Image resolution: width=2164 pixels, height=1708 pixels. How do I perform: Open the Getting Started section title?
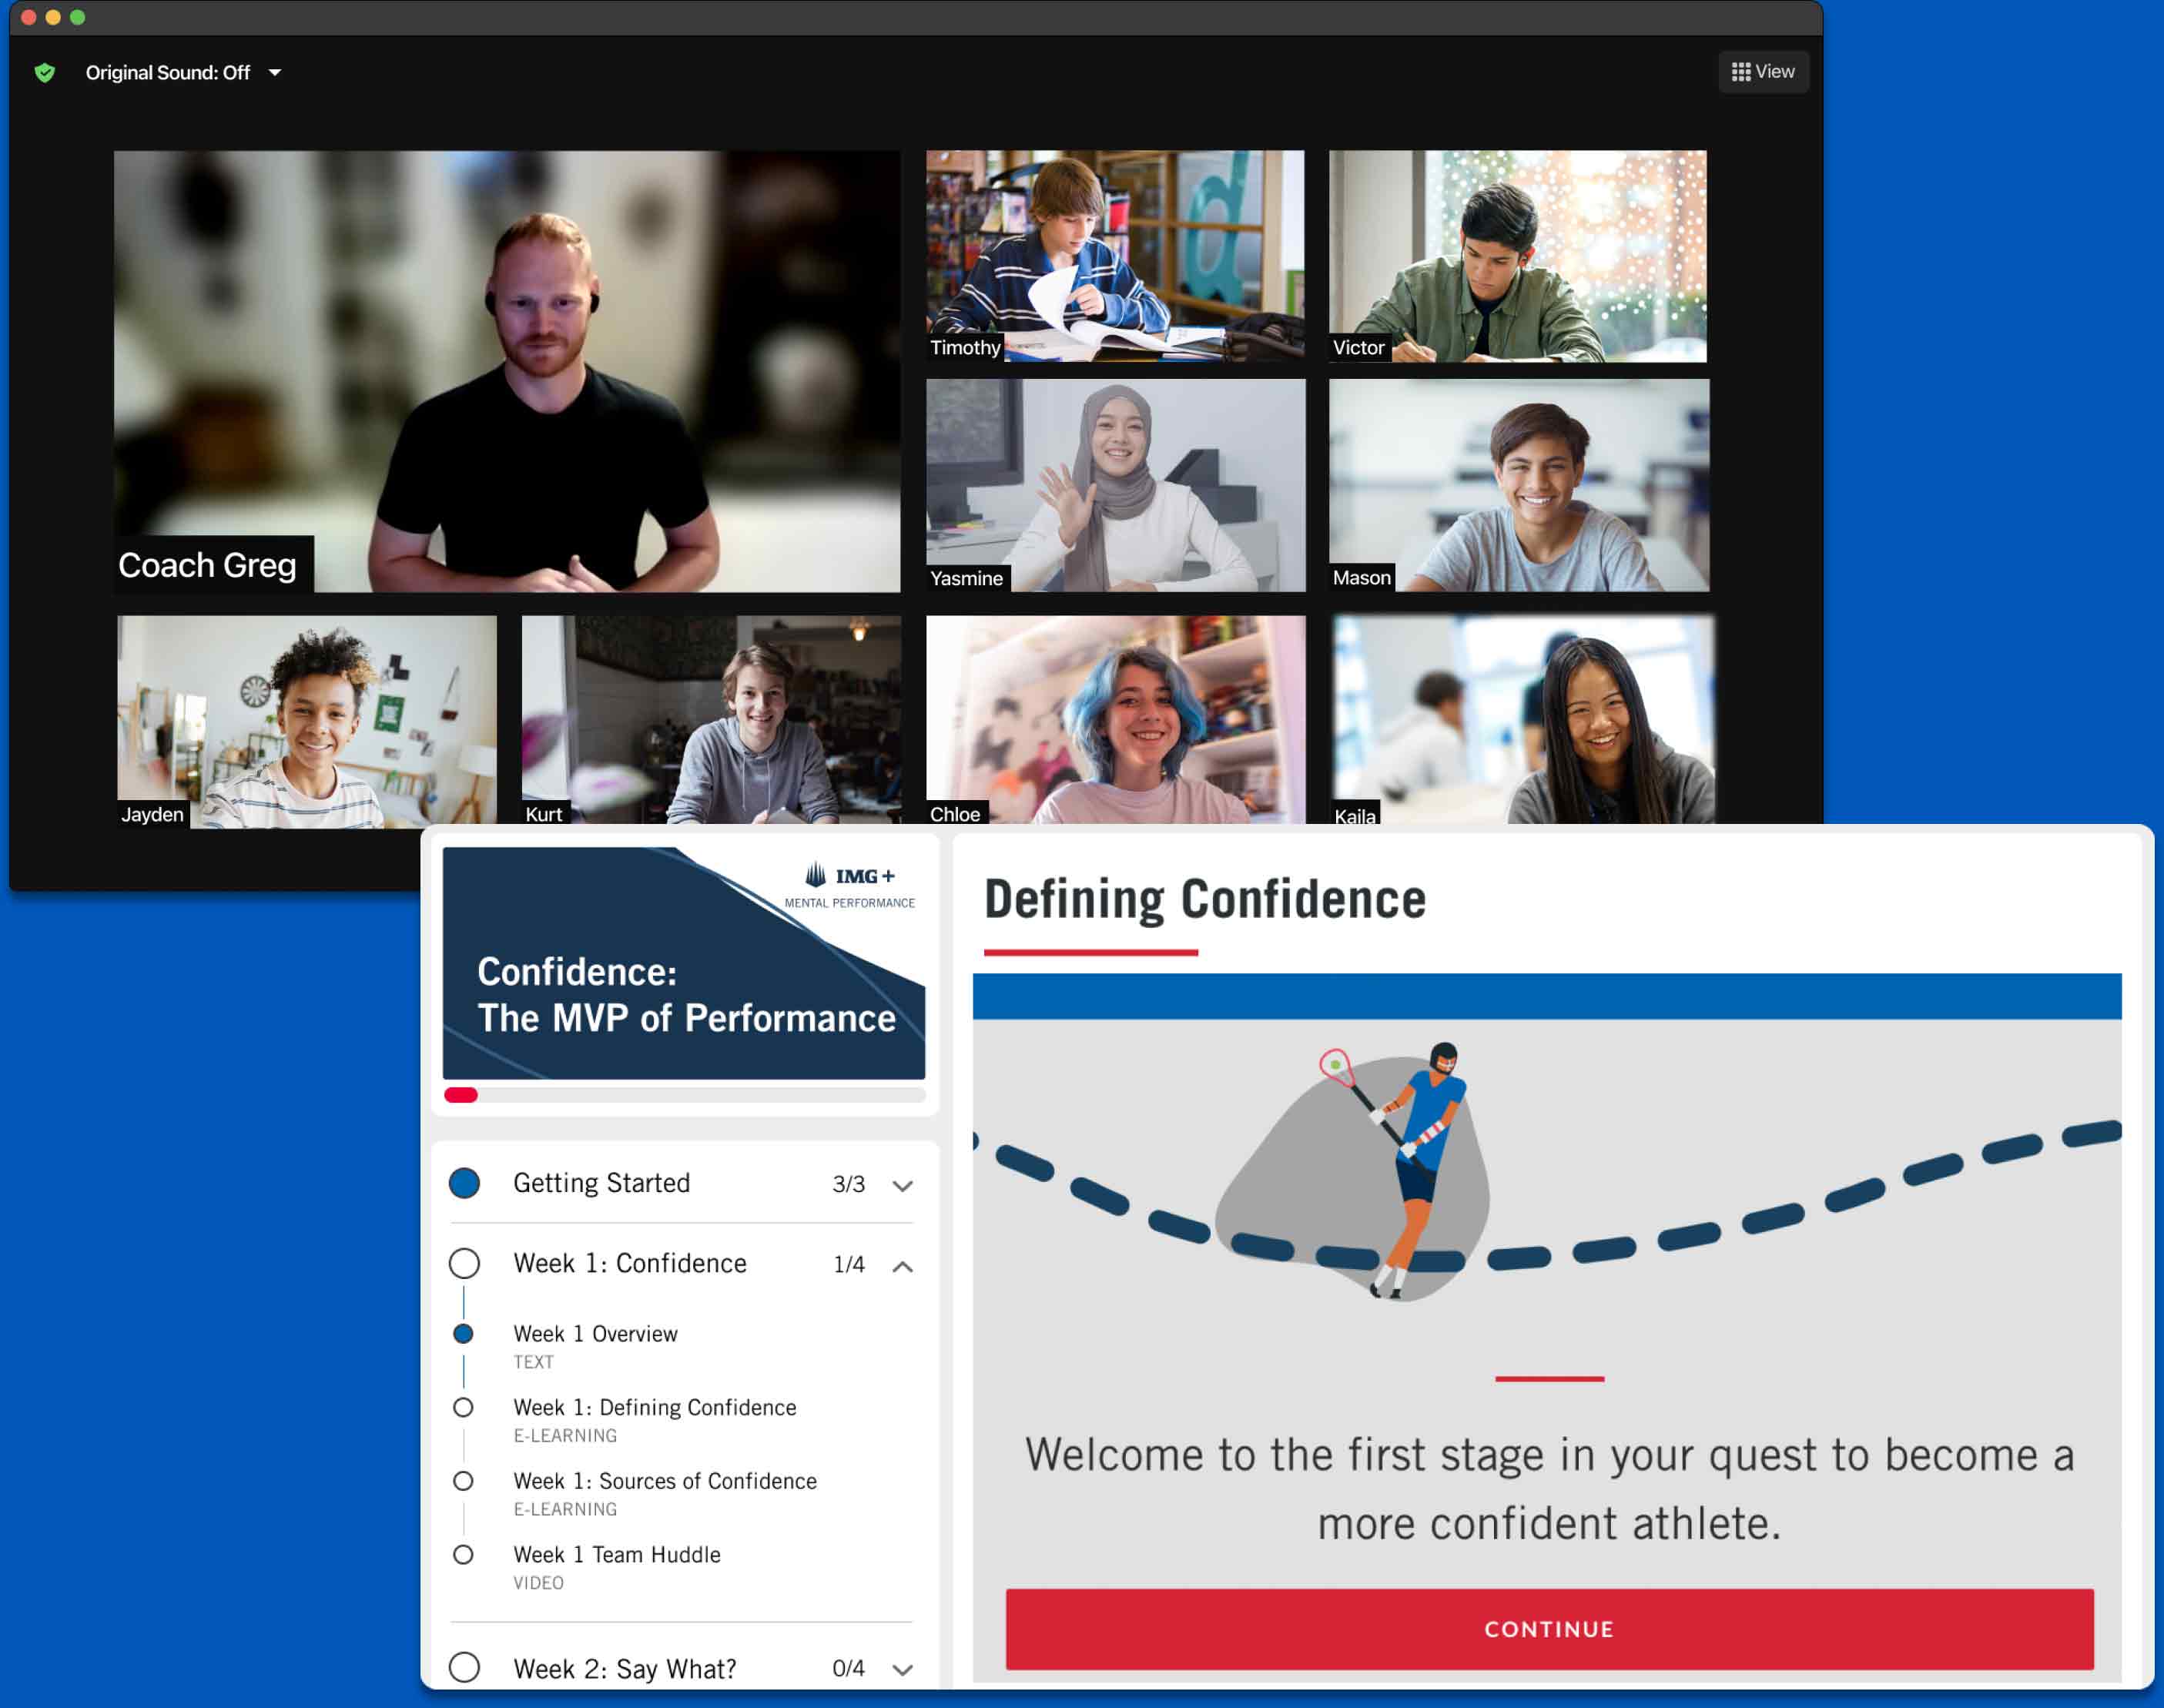pos(602,1183)
